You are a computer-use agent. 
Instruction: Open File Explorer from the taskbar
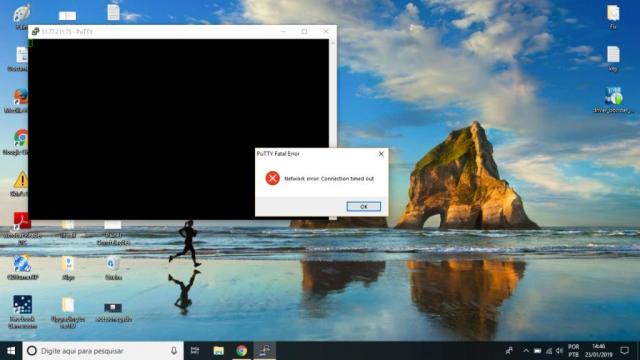(x=218, y=351)
